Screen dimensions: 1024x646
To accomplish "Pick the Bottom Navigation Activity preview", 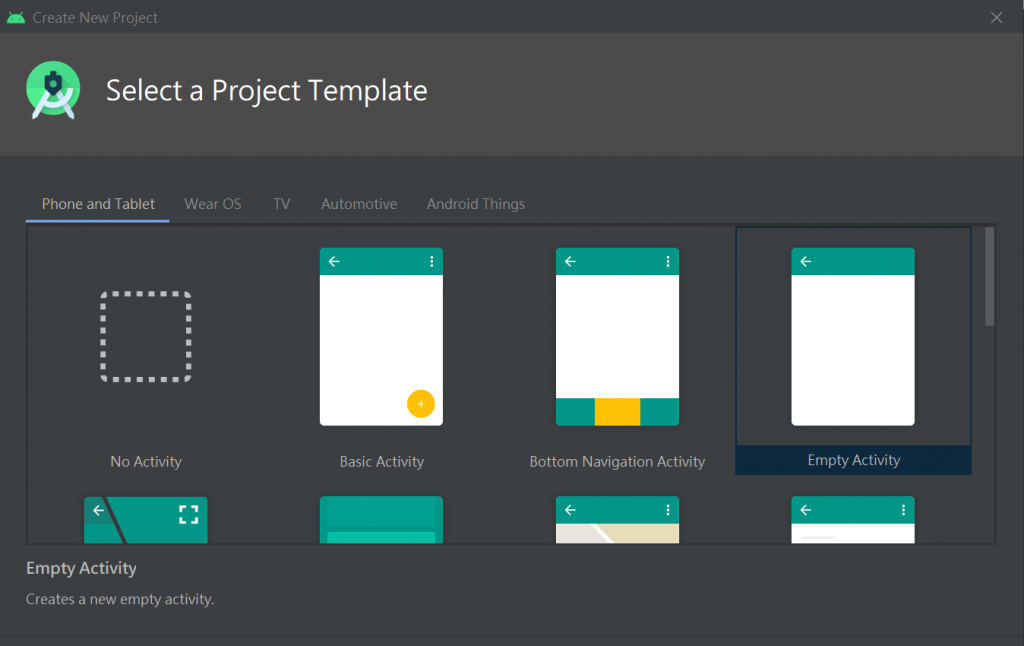I will pos(617,336).
